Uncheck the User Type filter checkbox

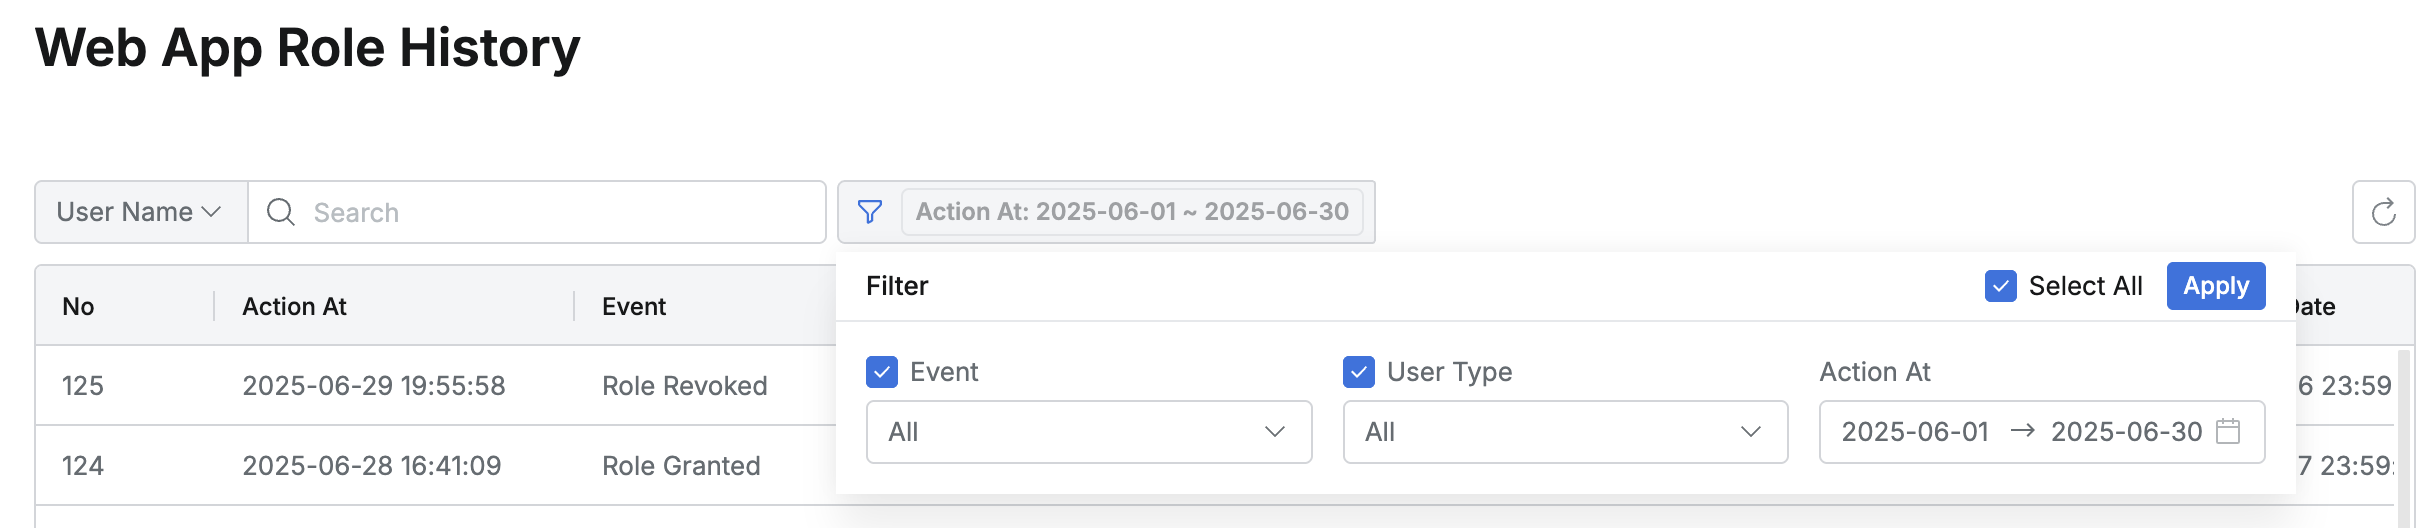1359,372
